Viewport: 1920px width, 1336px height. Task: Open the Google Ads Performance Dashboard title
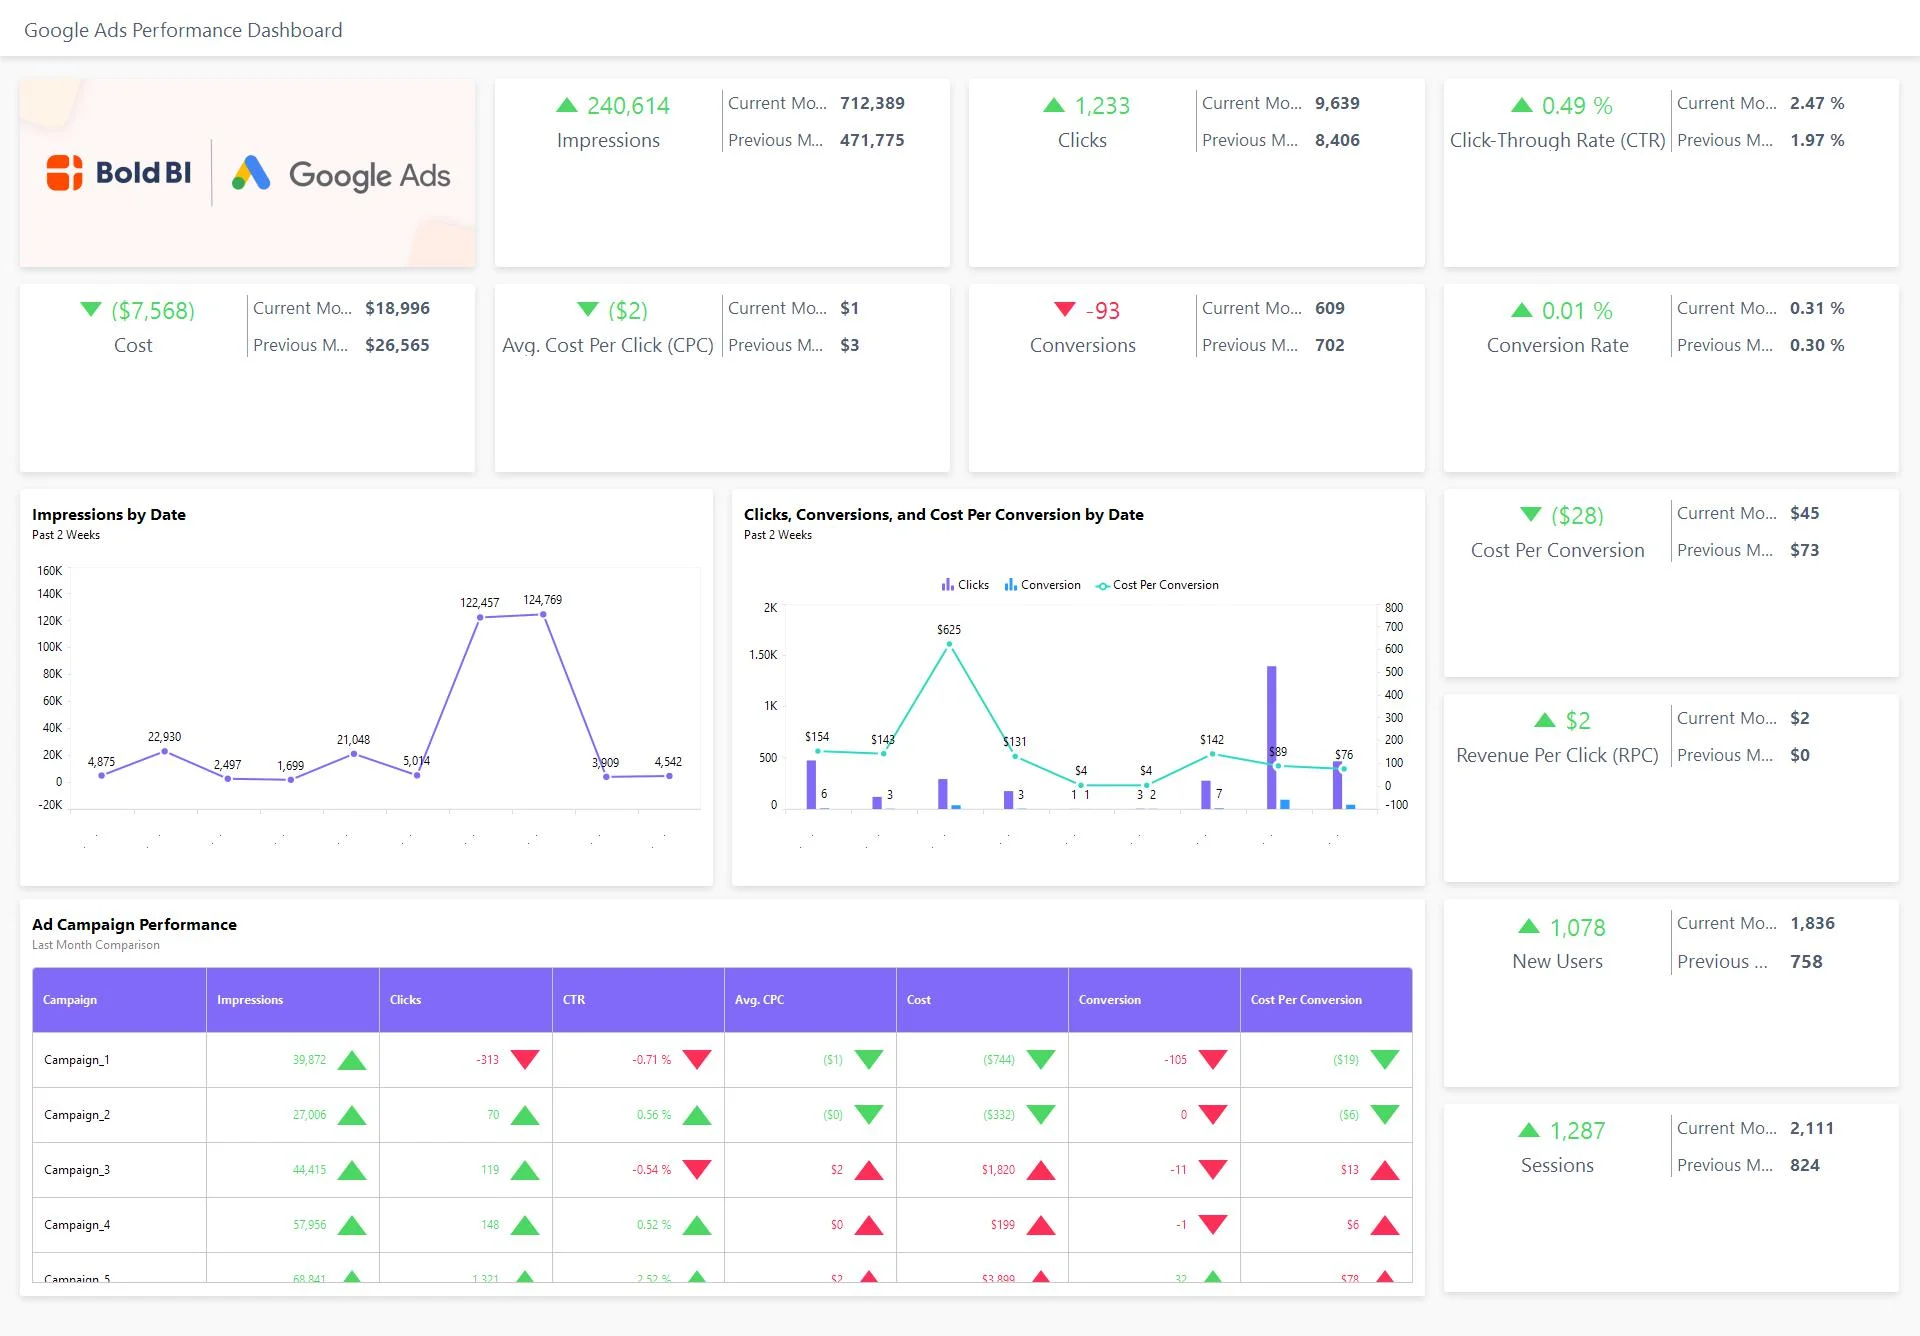tap(184, 29)
